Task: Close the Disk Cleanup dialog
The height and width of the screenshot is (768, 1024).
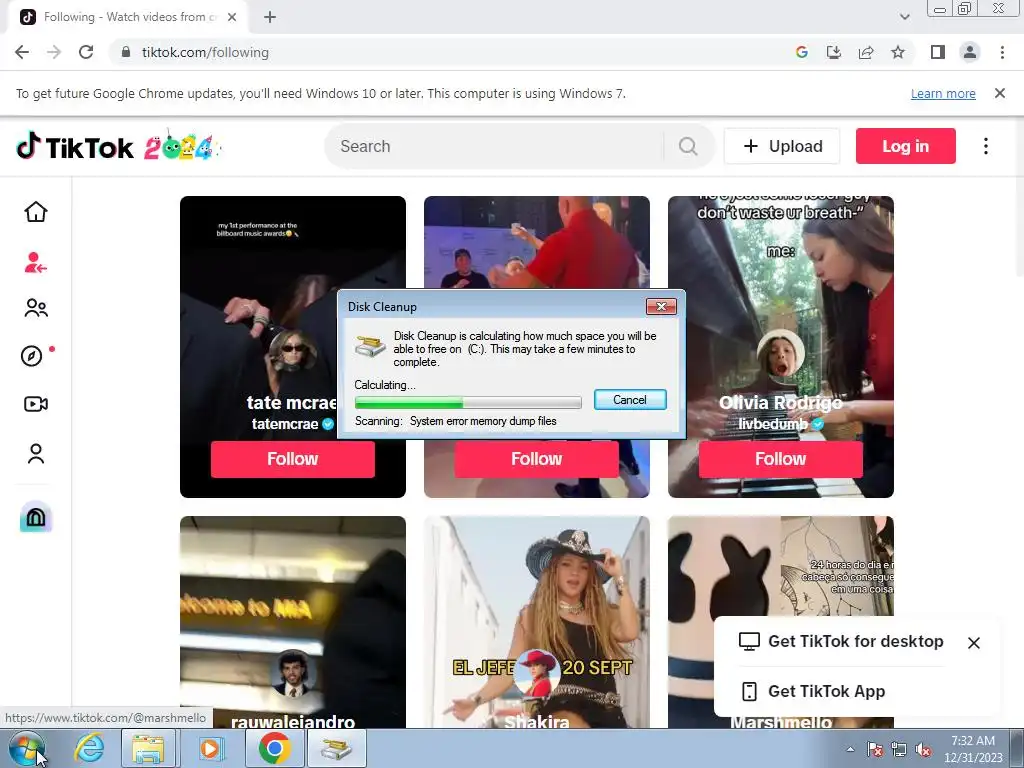Action: [x=661, y=306]
